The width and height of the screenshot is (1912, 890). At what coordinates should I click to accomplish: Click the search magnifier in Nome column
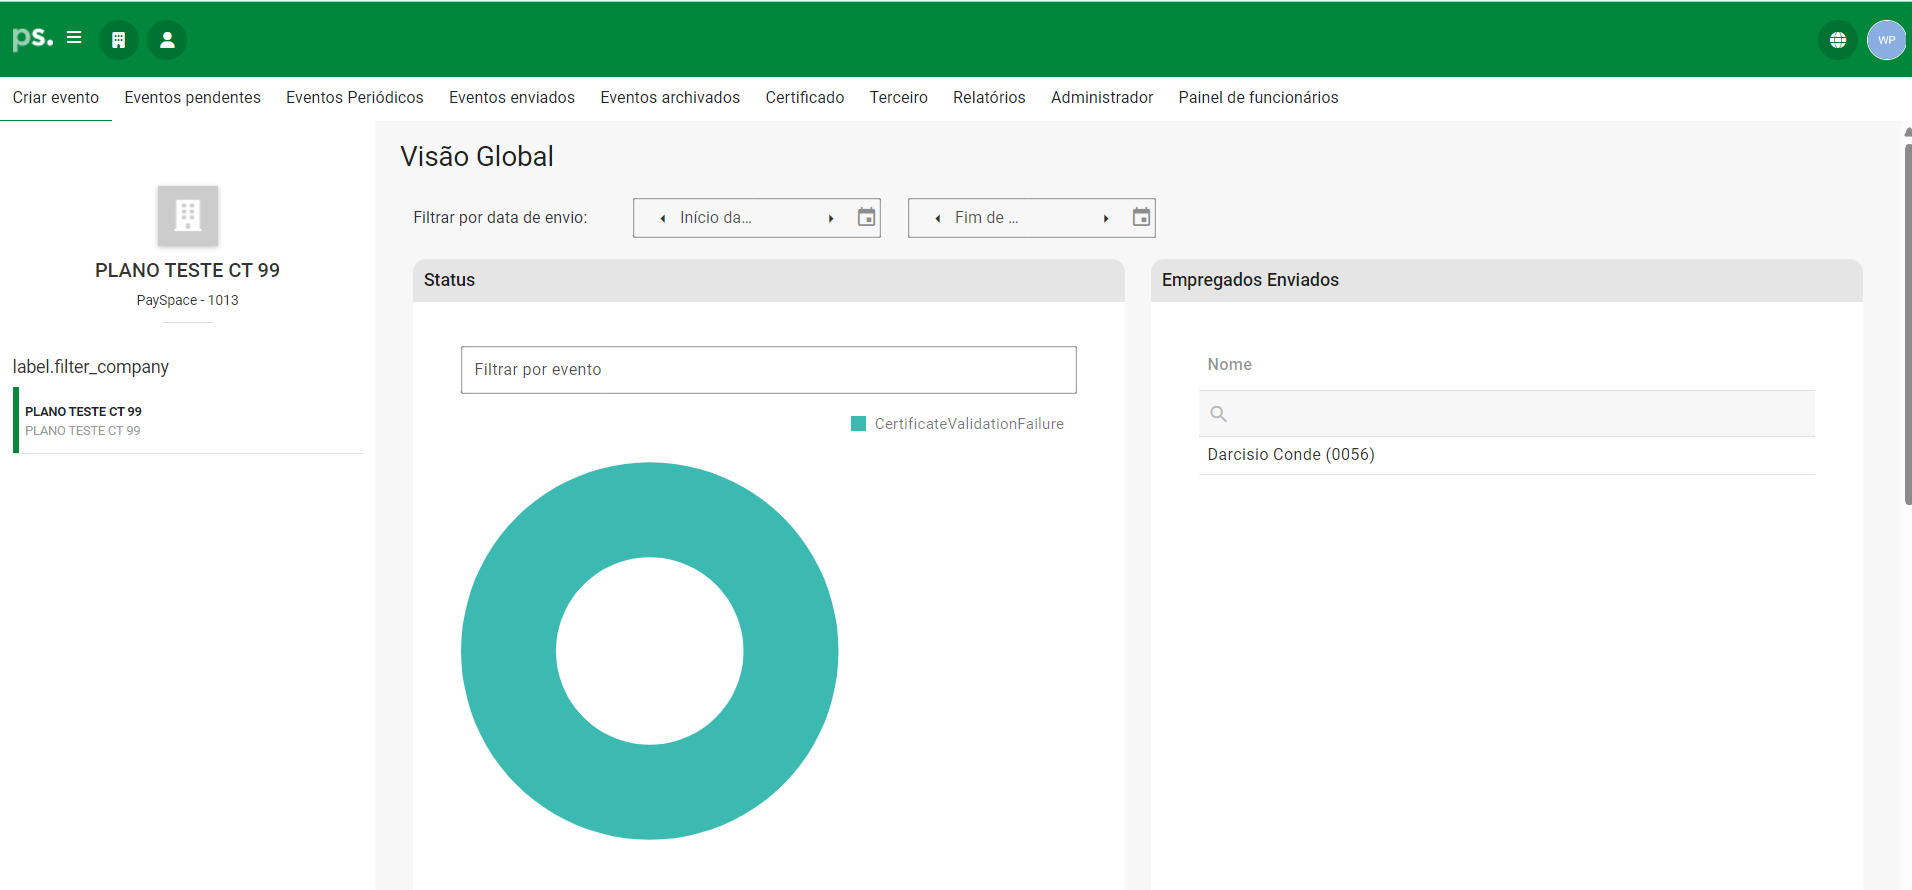1218,414
